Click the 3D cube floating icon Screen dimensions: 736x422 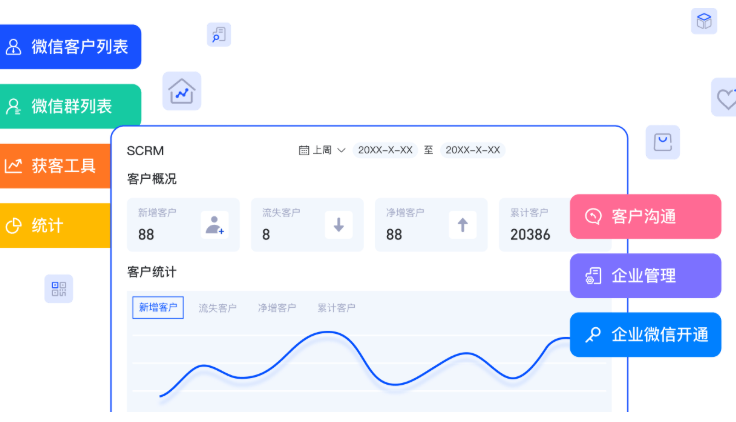(704, 21)
